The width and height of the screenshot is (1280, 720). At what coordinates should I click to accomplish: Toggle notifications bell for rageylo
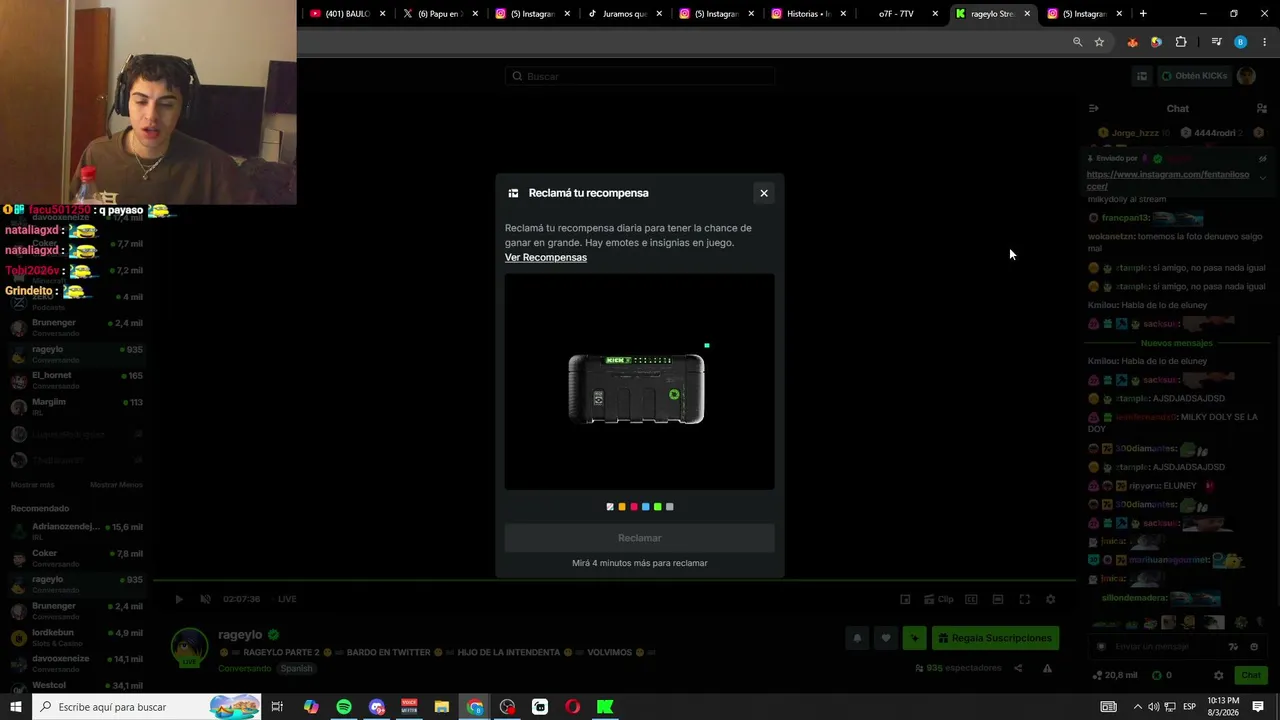click(x=857, y=638)
